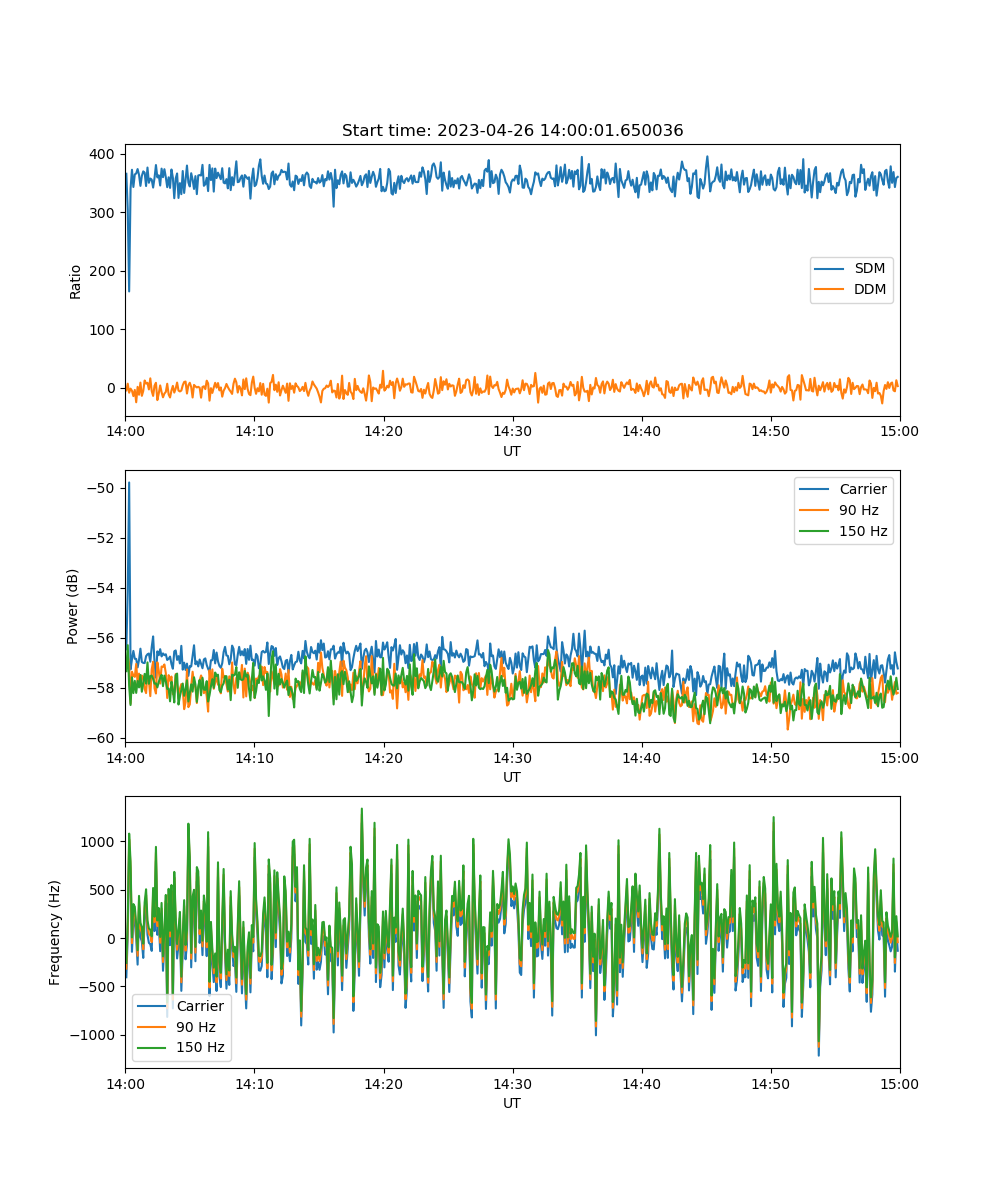Screen dimensions: 1000x1200
Task: Click the 14:30 tick label under bottom plot
Action: pos(512,1084)
